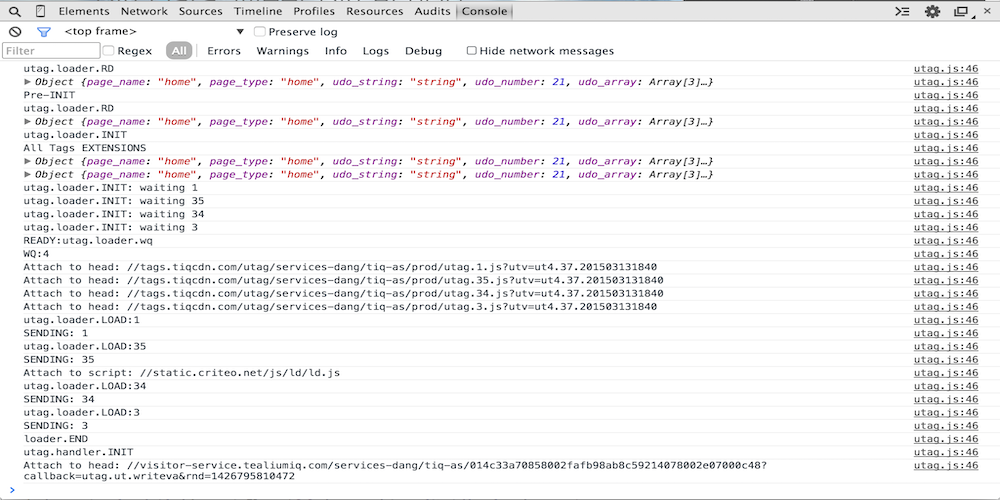The width and height of the screenshot is (1000, 500).
Task: Open utag.js:46 link on Pre-INIT row
Action: pos(946,95)
